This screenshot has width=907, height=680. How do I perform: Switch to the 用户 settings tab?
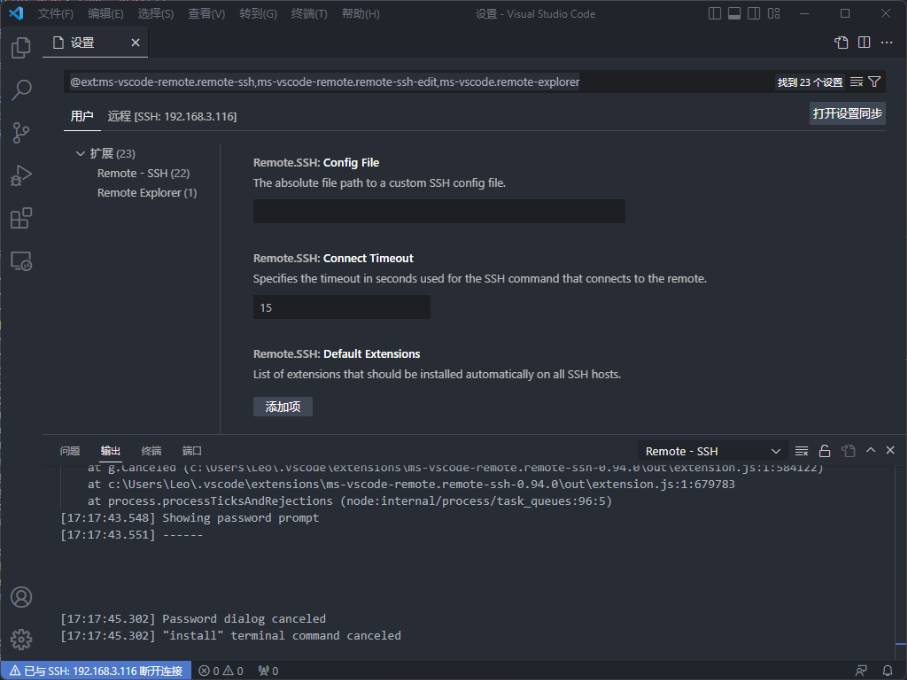pos(82,116)
